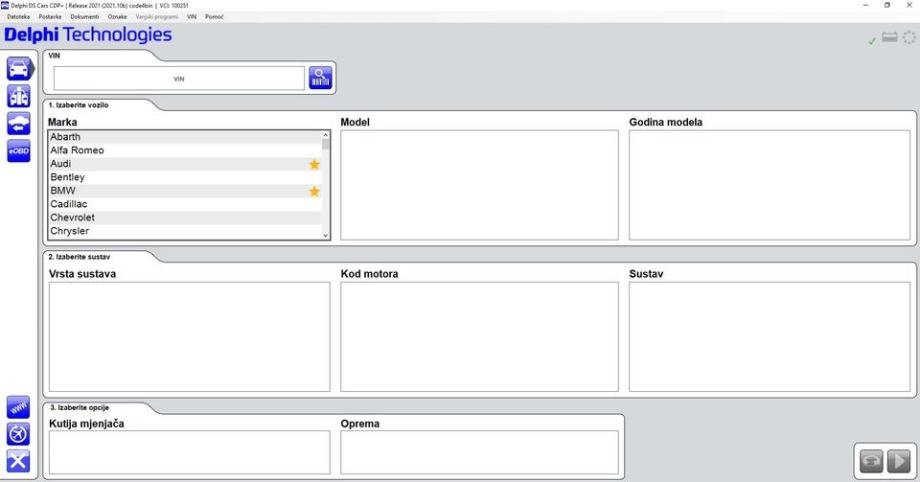Select Chrysler in the Marka list

[x=185, y=231]
